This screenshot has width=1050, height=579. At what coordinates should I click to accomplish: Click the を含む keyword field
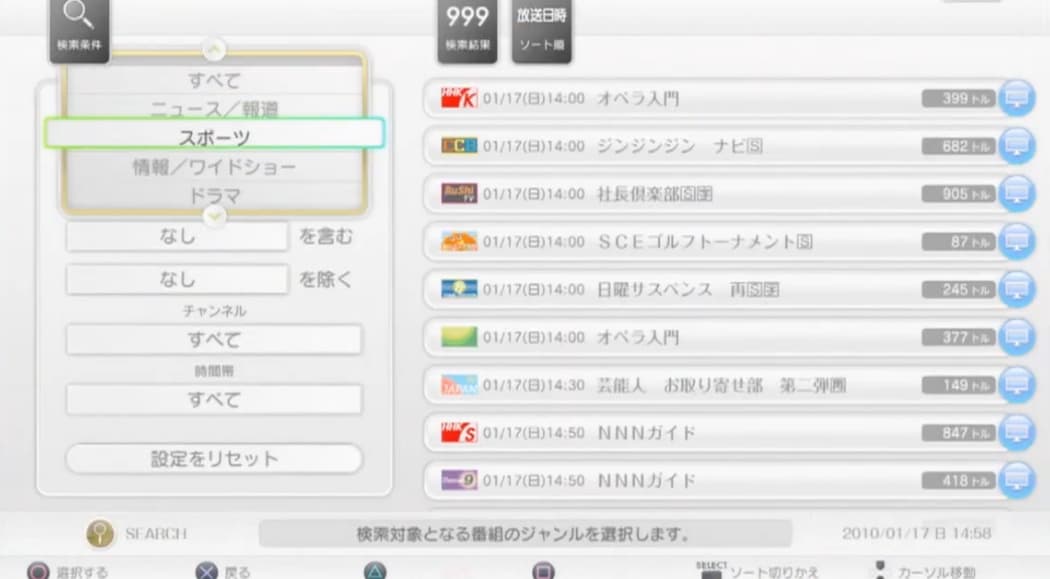[177, 237]
